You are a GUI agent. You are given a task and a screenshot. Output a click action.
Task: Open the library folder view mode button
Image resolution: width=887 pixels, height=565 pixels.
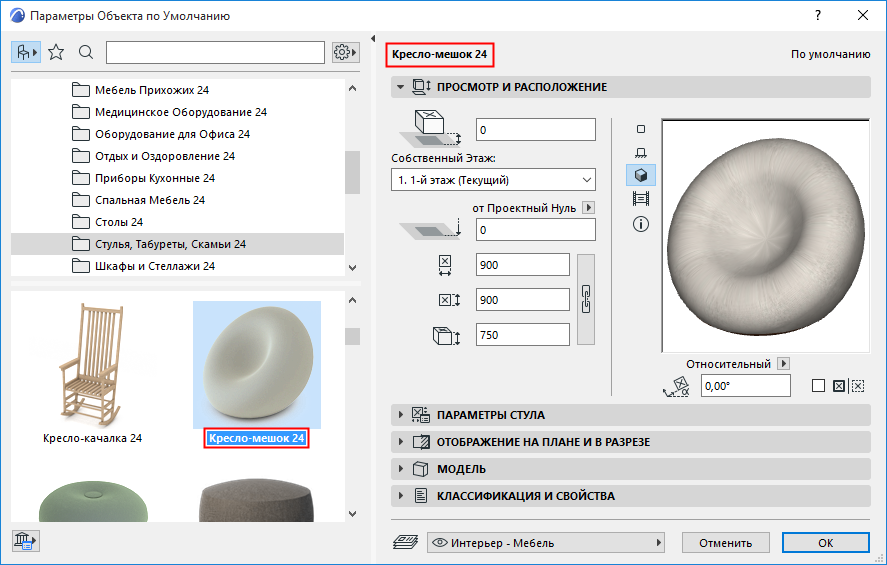pyautogui.click(x=26, y=53)
